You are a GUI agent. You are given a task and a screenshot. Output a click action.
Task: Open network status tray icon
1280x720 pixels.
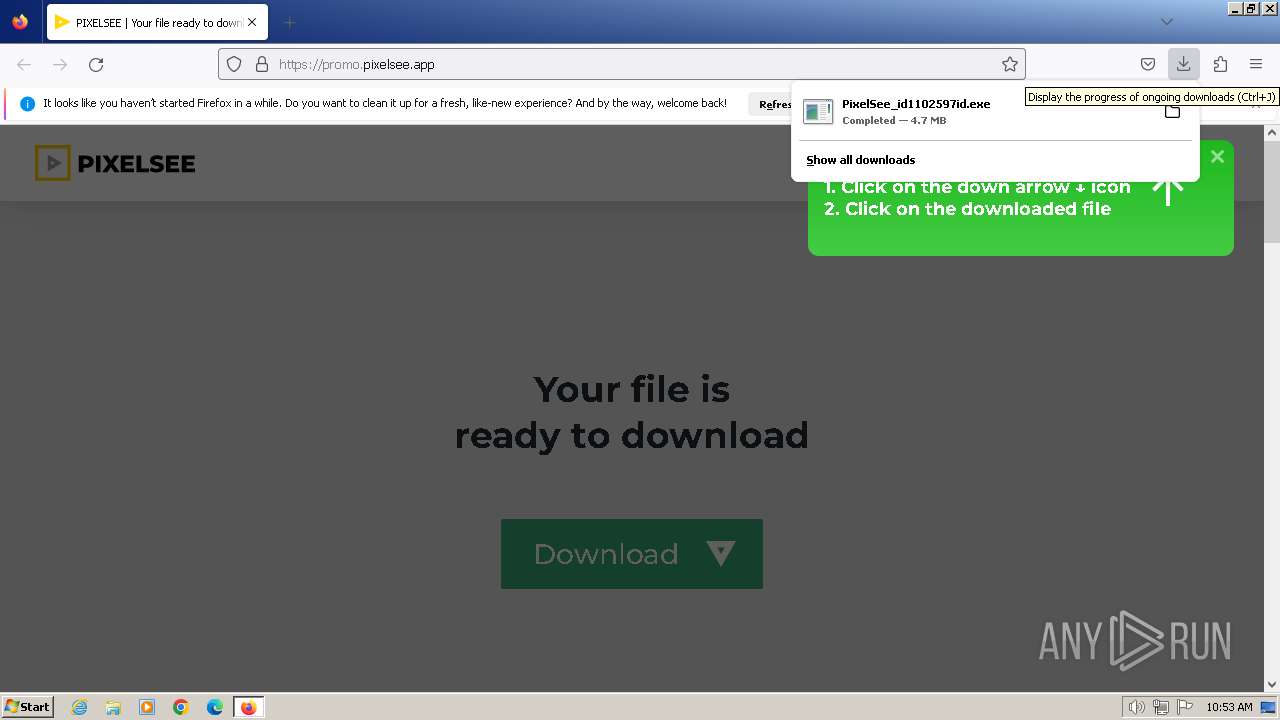[1161, 707]
